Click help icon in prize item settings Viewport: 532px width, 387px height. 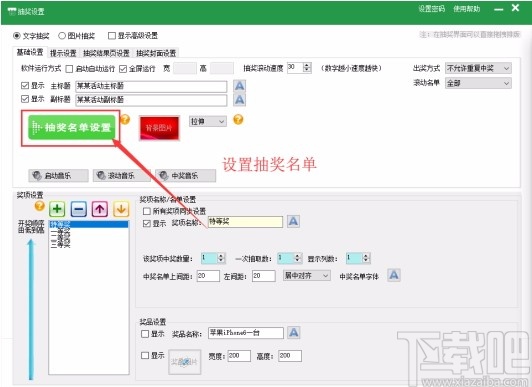(x=40, y=206)
